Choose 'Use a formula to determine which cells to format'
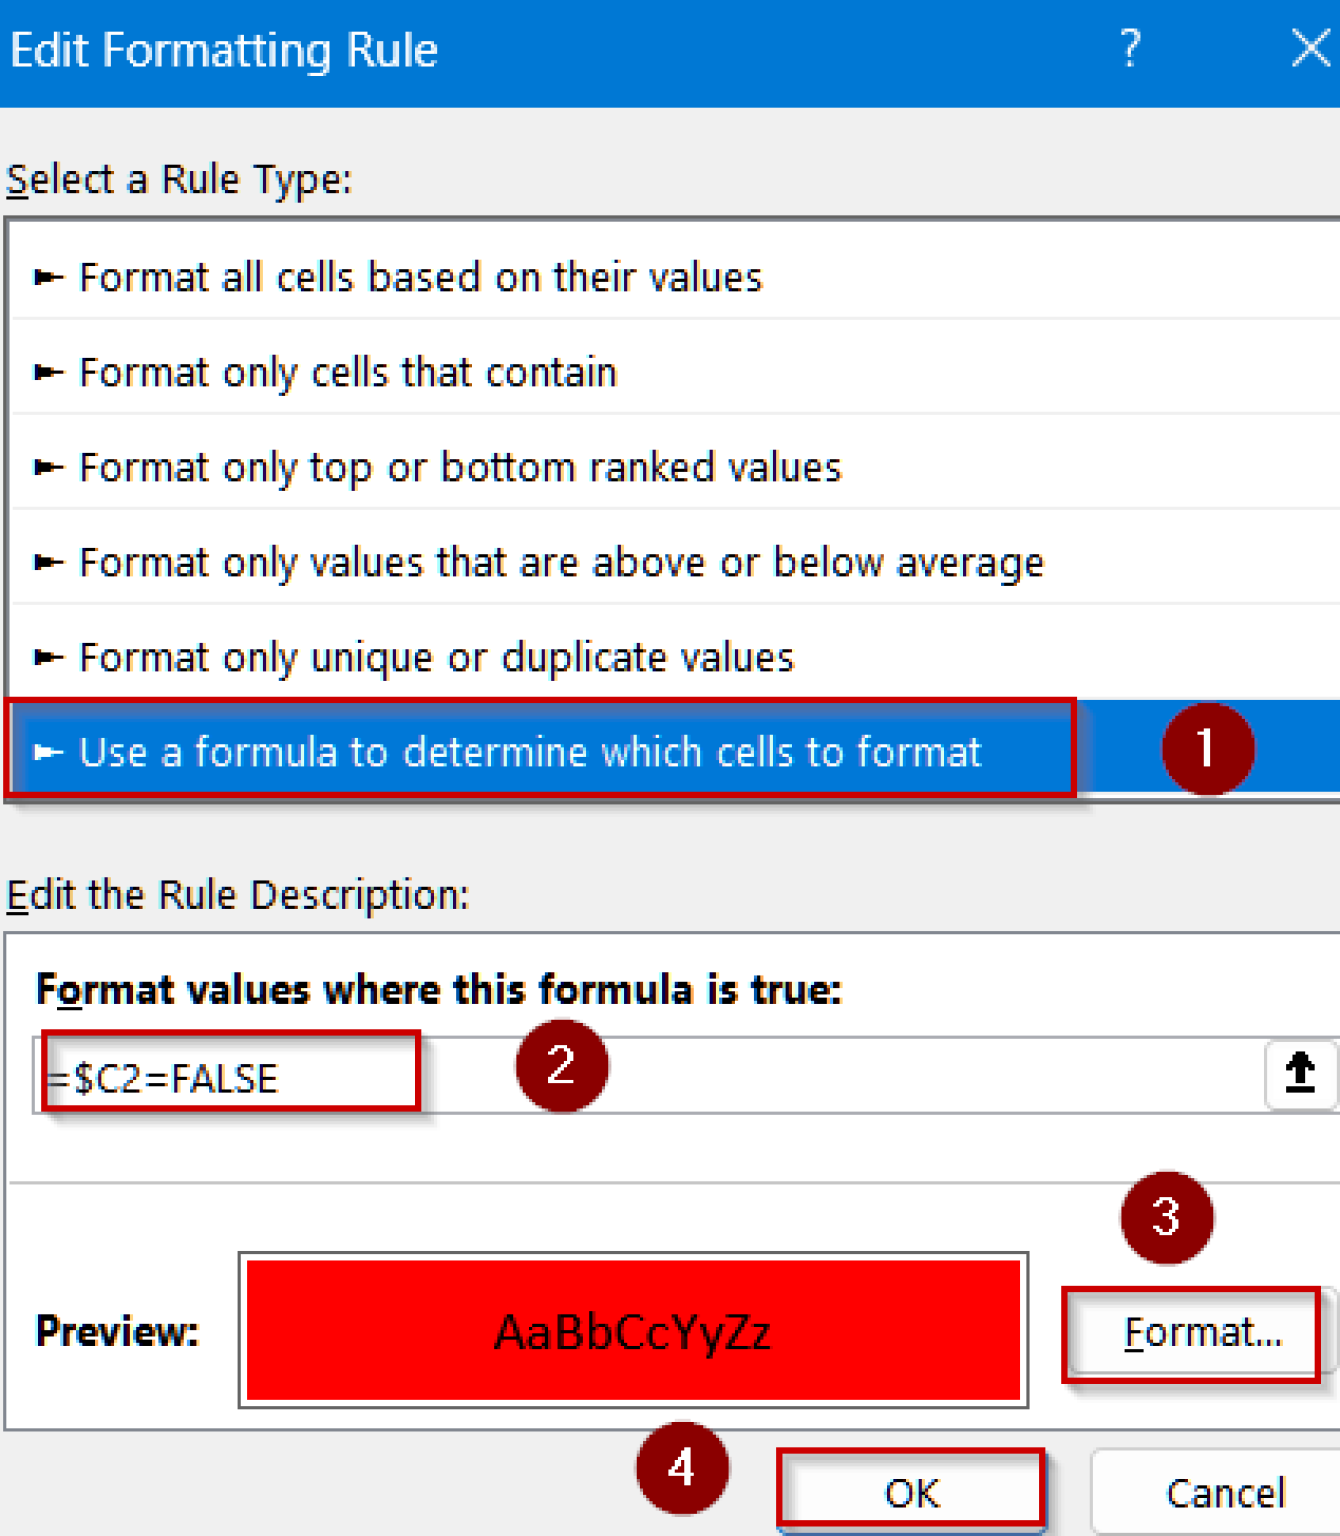This screenshot has height=1536, width=1340. [530, 752]
